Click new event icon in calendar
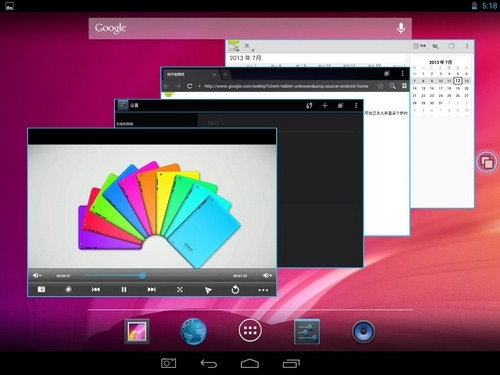 pos(435,46)
